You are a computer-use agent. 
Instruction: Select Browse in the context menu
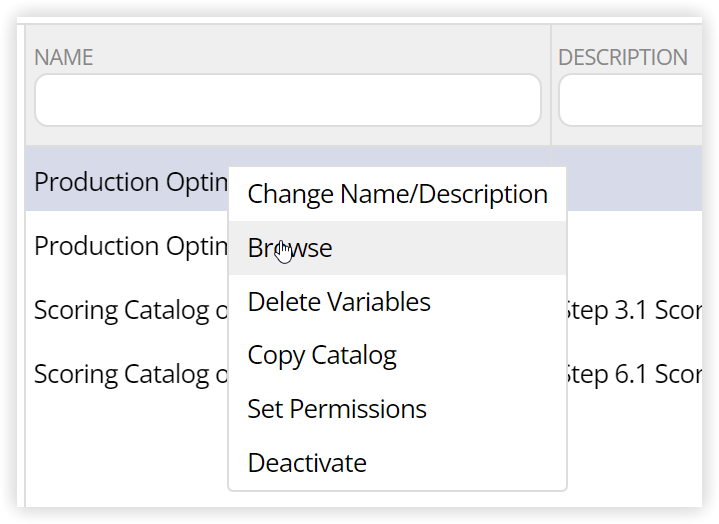[x=397, y=248]
